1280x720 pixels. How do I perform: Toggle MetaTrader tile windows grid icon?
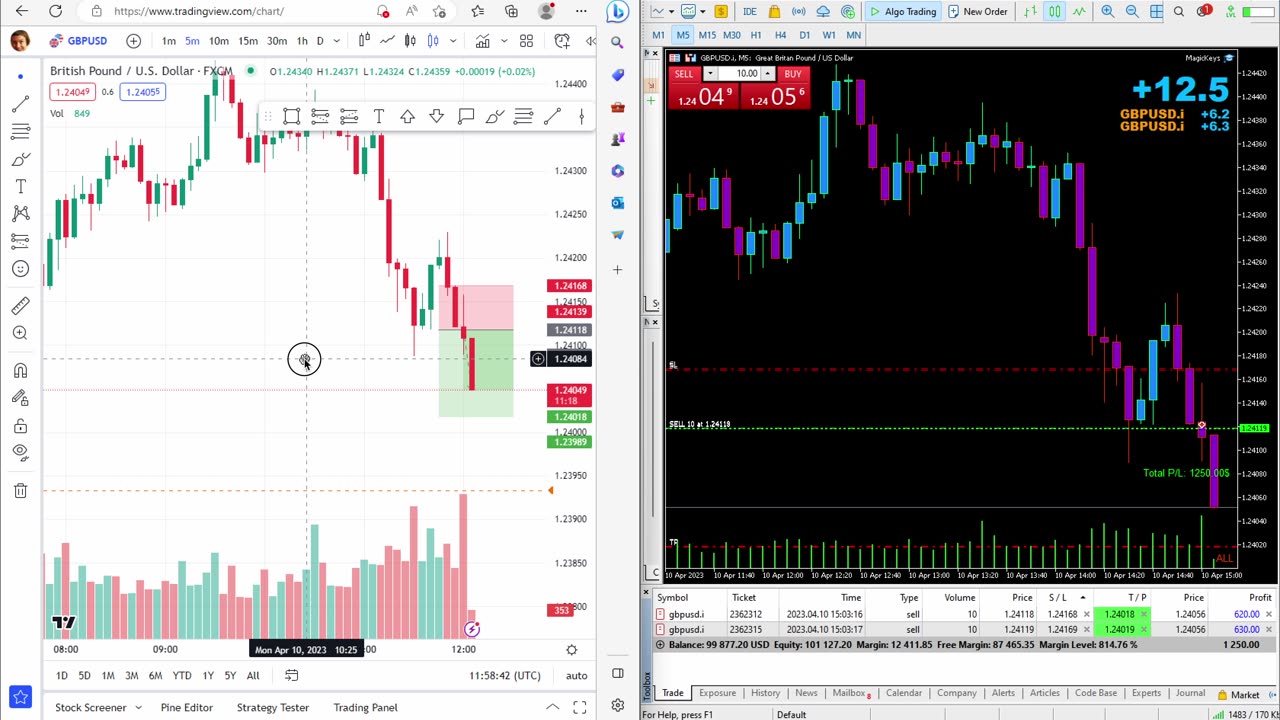[1156, 11]
